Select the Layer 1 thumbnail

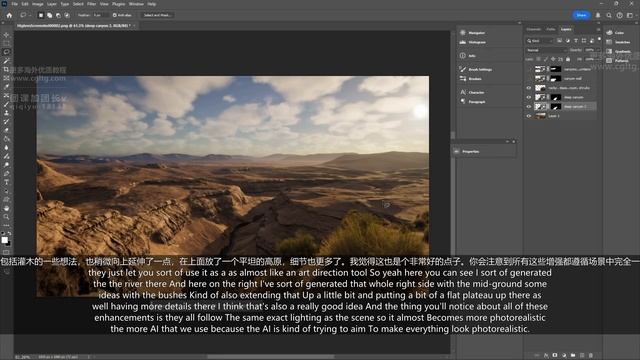click(540, 116)
